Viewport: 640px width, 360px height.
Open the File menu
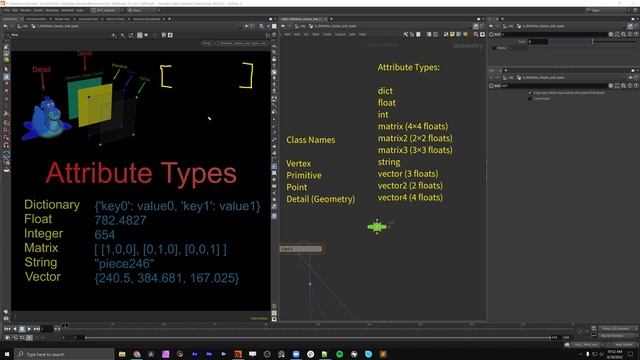tap(7, 10)
